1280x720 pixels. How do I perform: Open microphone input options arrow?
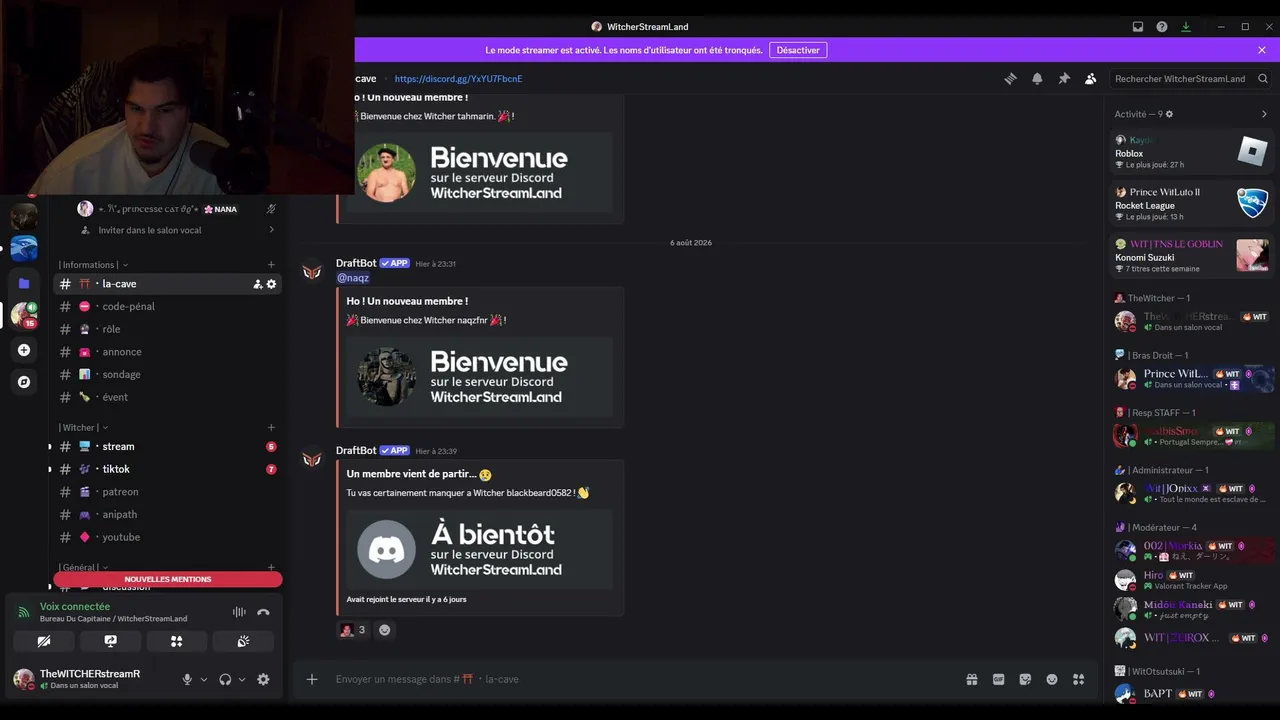(x=204, y=679)
